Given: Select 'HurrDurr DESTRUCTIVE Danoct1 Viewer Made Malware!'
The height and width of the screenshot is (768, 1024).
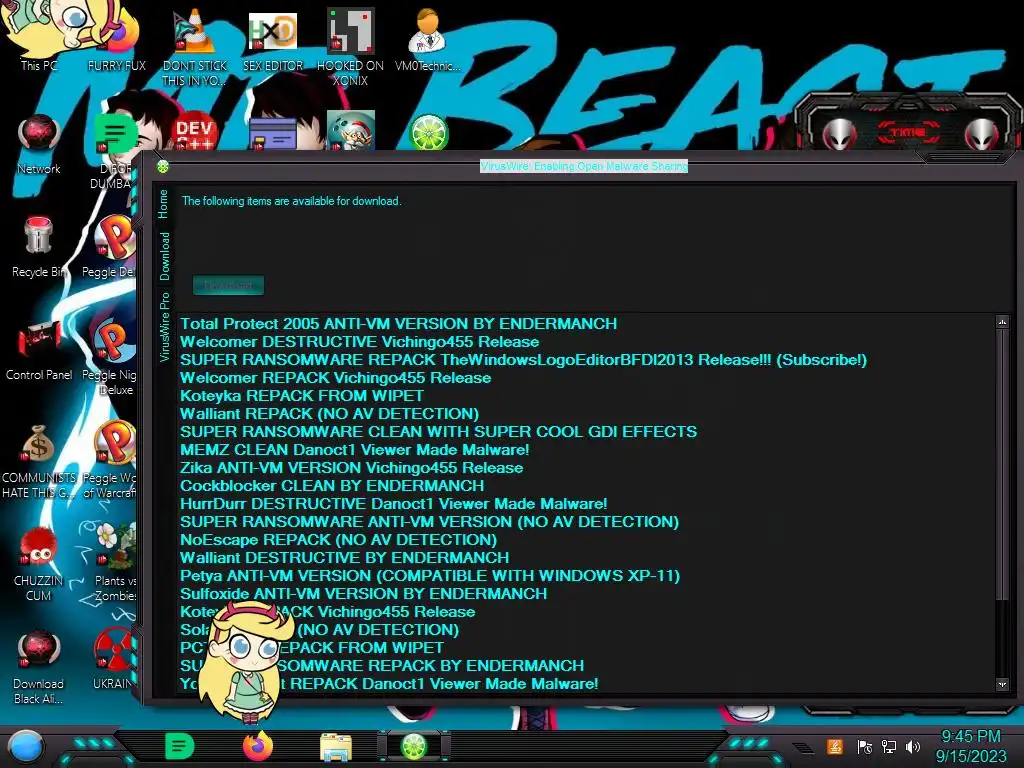Looking at the screenshot, I should pyautogui.click(x=394, y=504).
